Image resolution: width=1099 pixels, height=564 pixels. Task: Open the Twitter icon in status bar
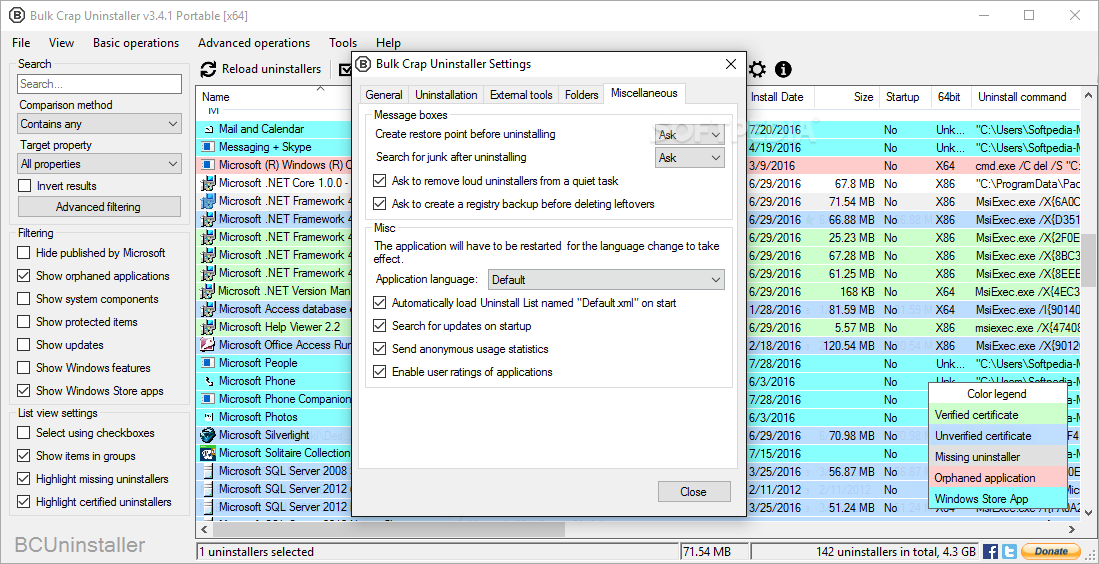[x=1009, y=551]
